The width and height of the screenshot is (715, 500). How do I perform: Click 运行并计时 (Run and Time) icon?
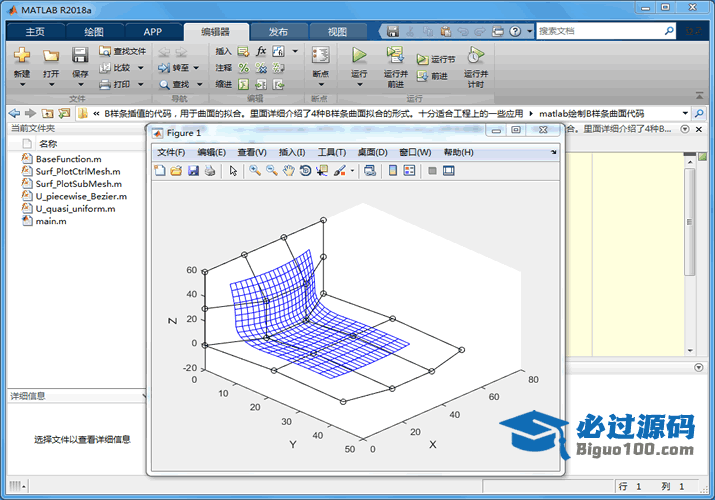(476, 55)
